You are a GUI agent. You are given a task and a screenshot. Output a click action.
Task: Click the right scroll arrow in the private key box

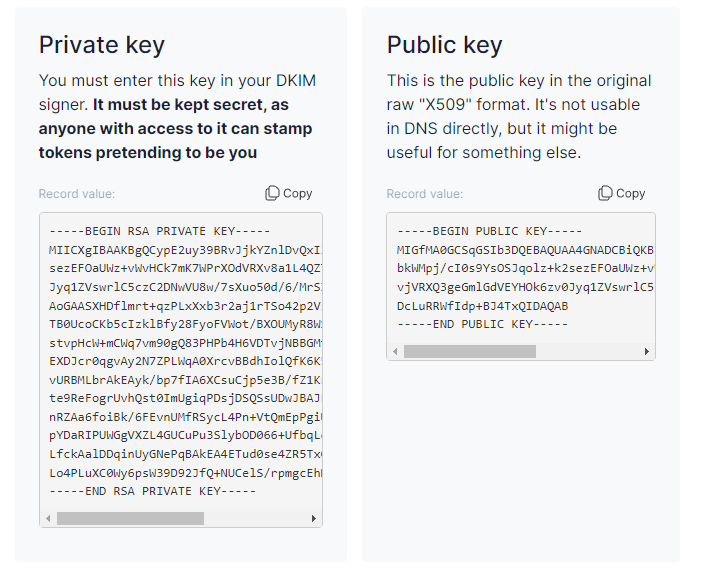[314, 518]
